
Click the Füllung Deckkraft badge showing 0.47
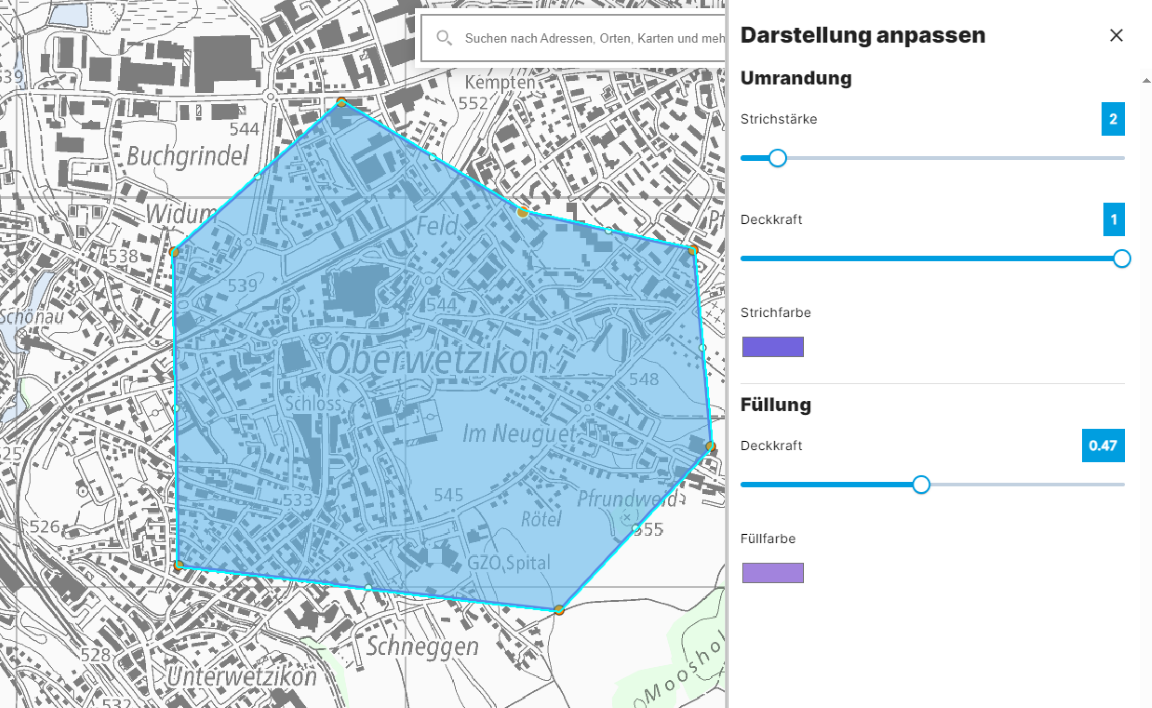1103,445
